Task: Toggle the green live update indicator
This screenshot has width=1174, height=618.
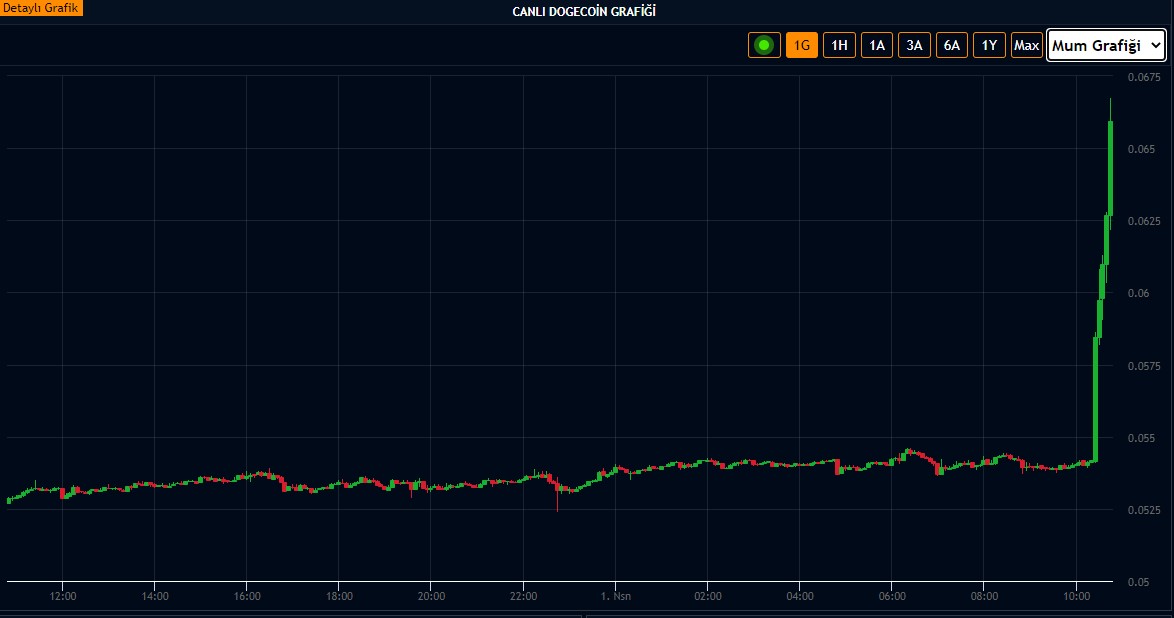Action: pos(764,45)
